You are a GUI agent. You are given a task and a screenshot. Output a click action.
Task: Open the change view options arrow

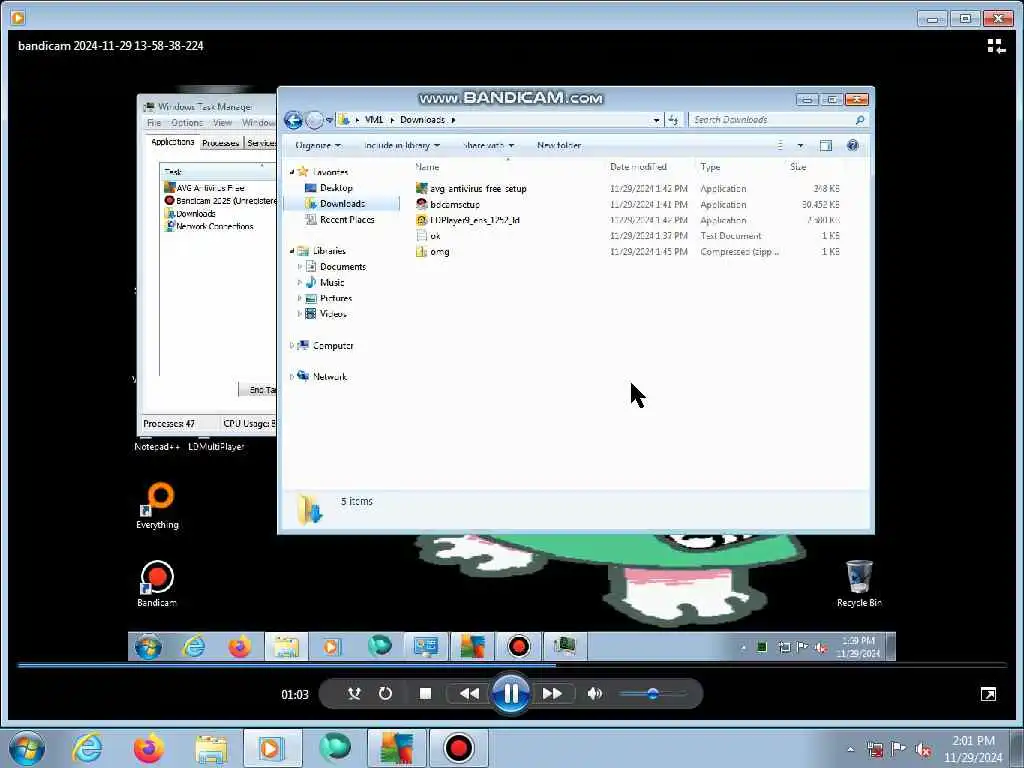(800, 146)
